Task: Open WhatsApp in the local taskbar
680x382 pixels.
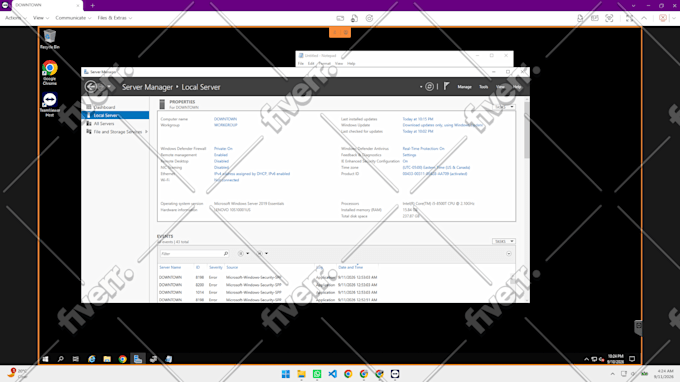Action: 317,374
